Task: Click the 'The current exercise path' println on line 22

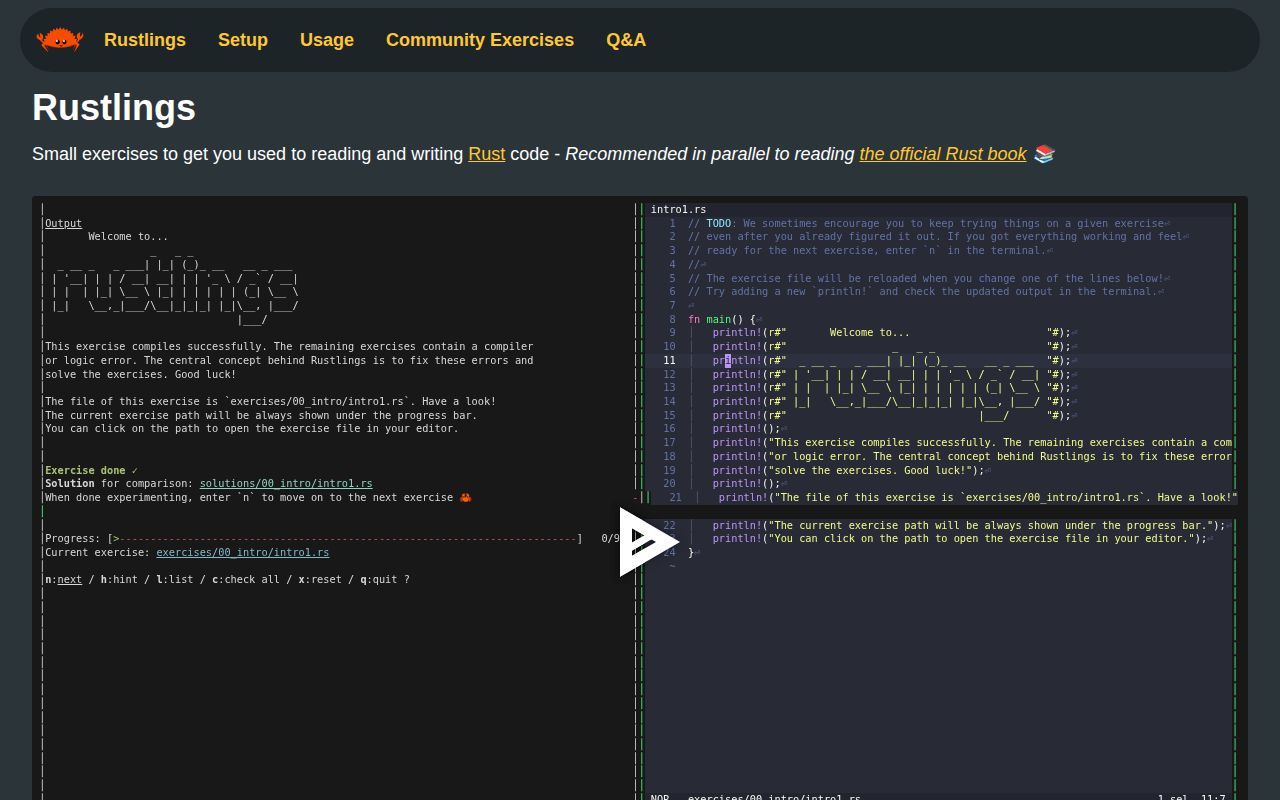Action: point(968,525)
